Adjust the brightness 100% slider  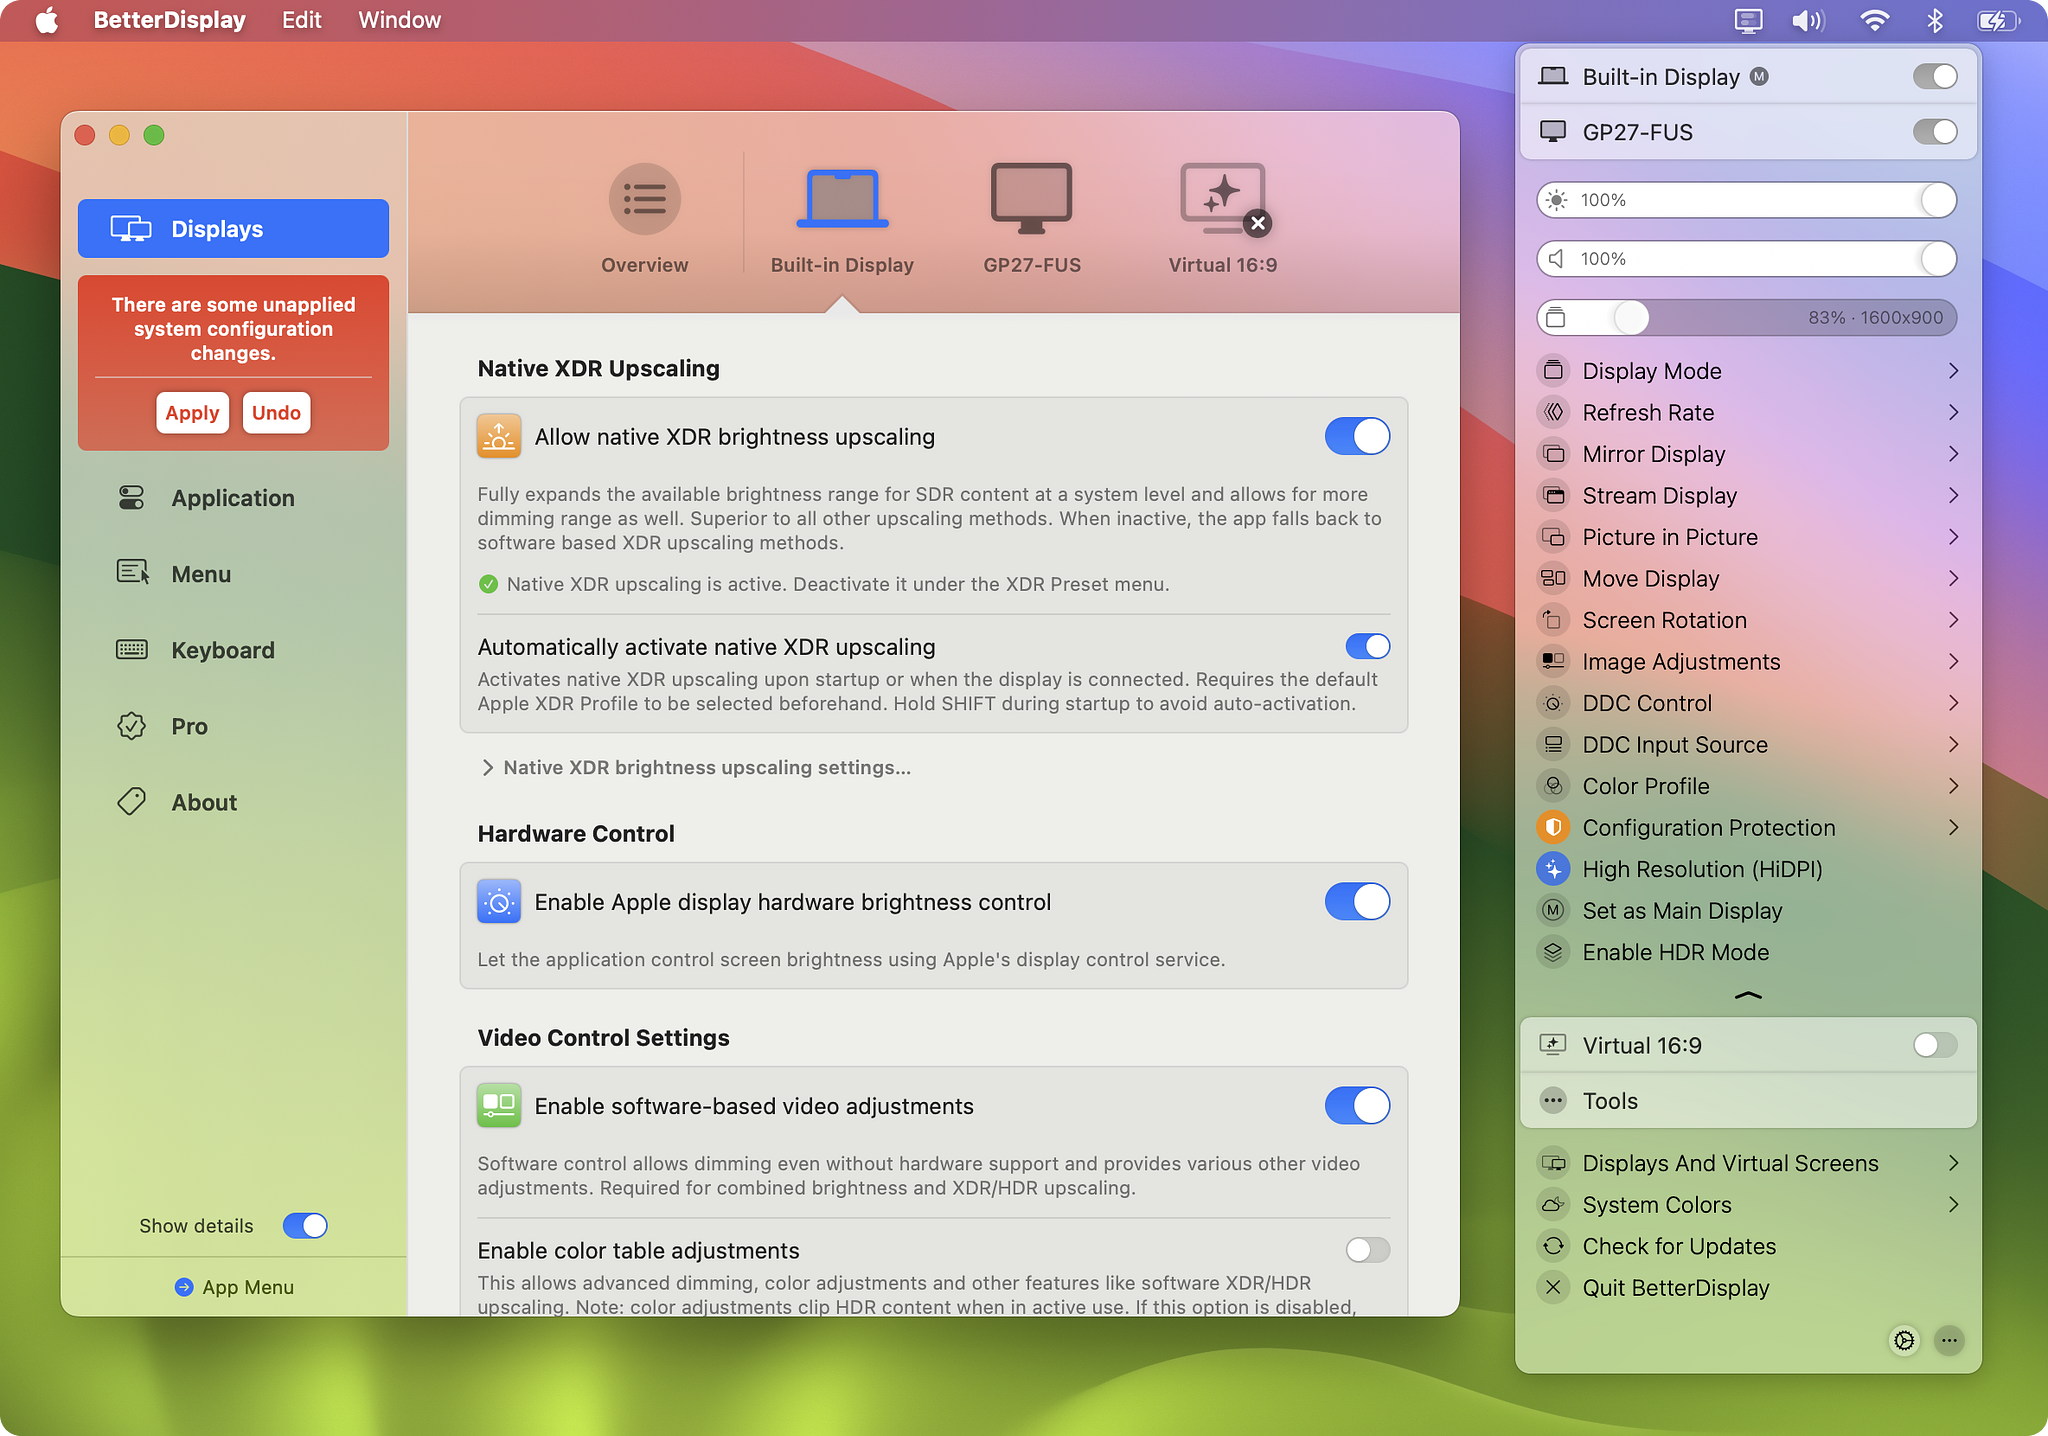tap(1746, 200)
